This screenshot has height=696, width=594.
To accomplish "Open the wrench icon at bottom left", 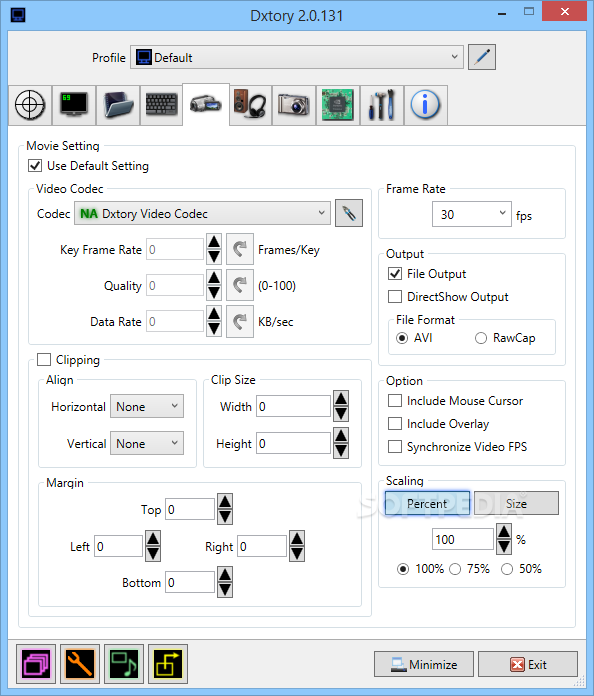I will coord(80,664).
